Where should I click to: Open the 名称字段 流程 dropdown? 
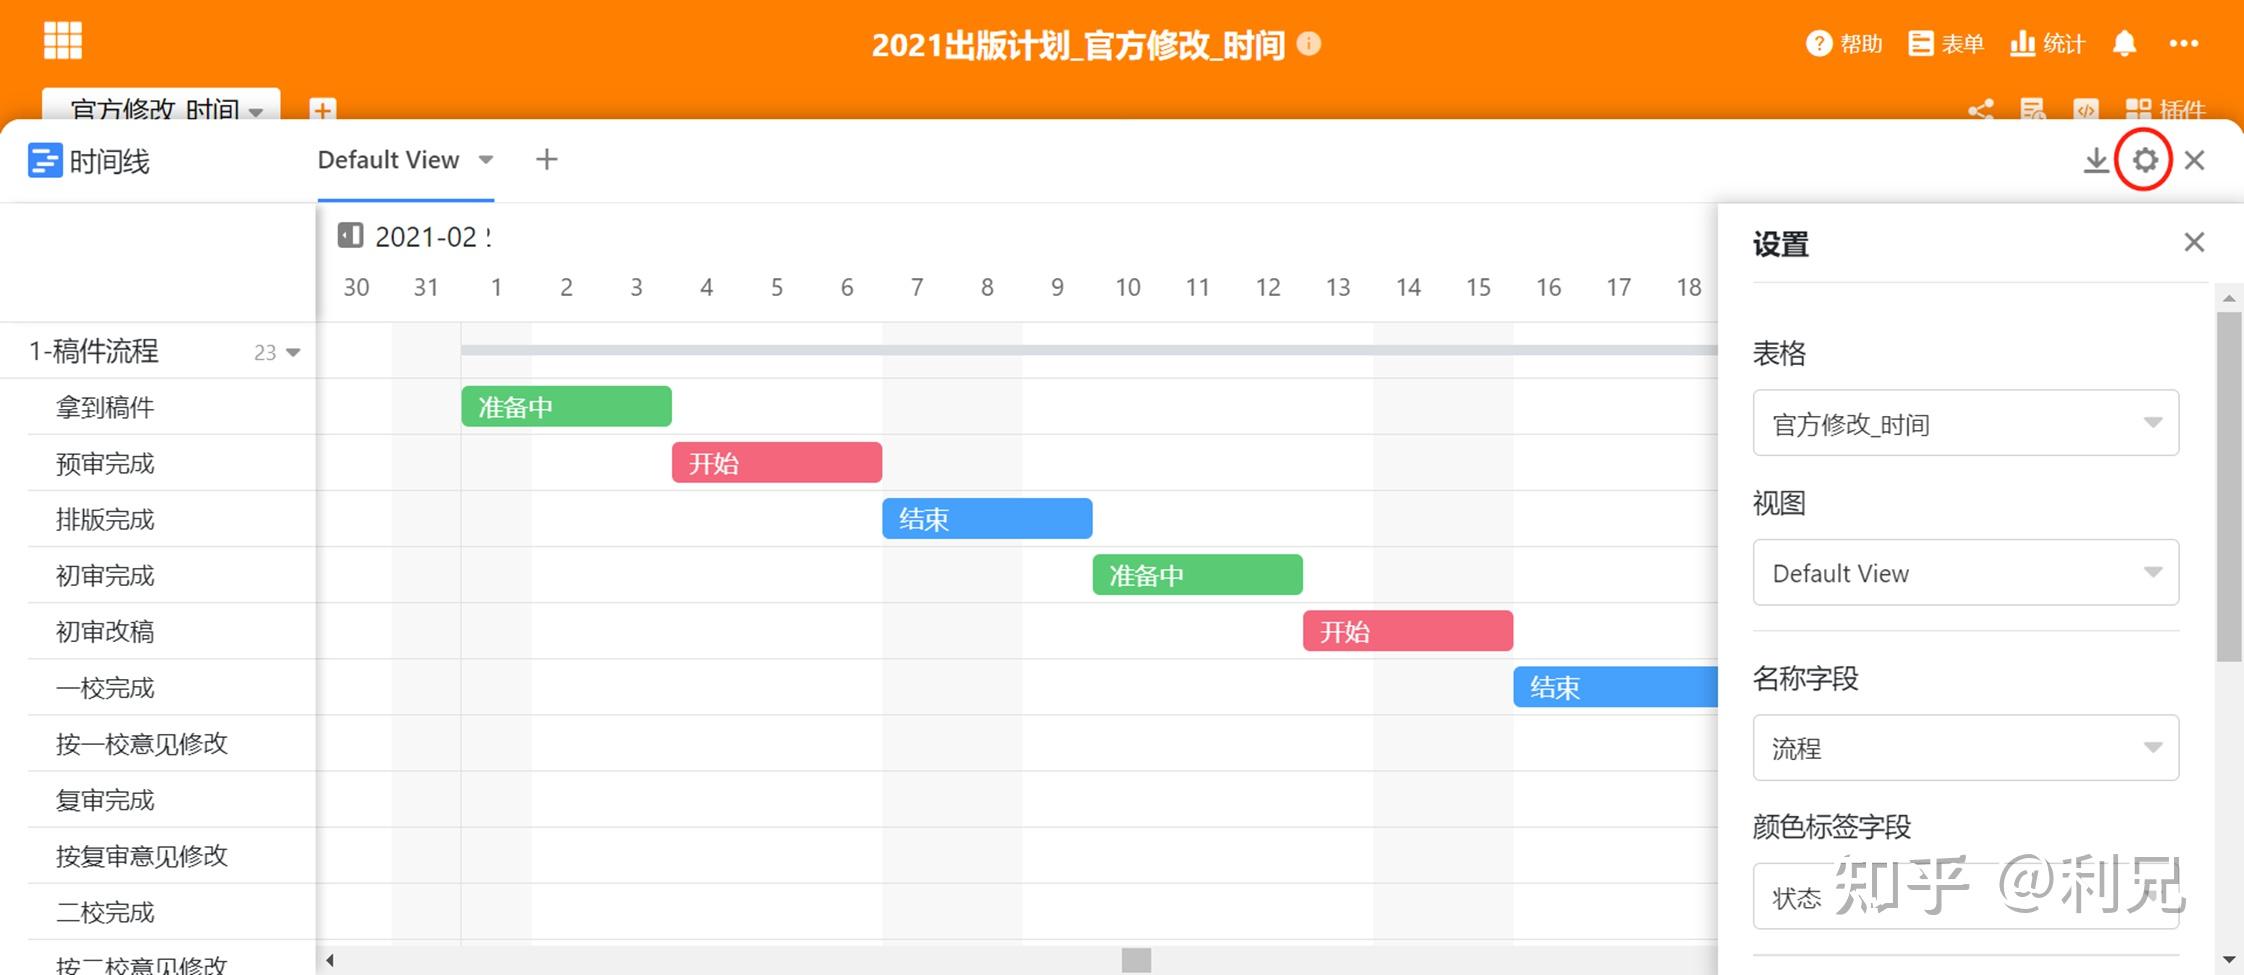1965,748
